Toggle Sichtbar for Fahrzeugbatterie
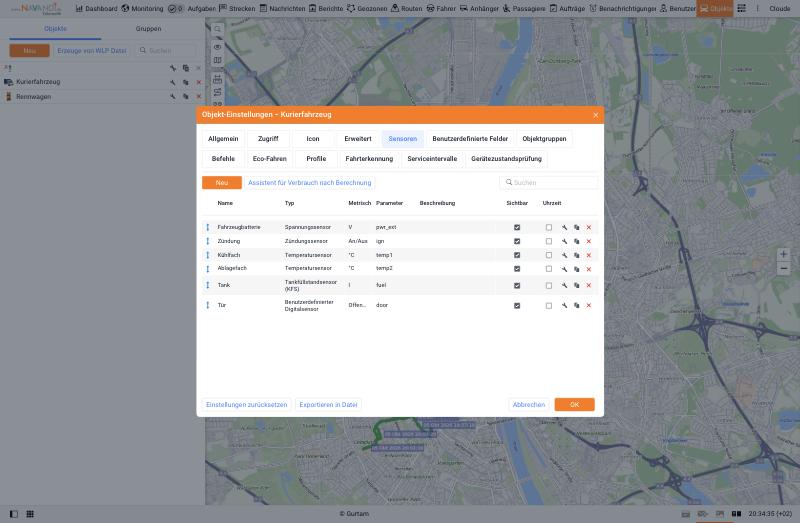Screen dimensions: 800x523 point(517,228)
